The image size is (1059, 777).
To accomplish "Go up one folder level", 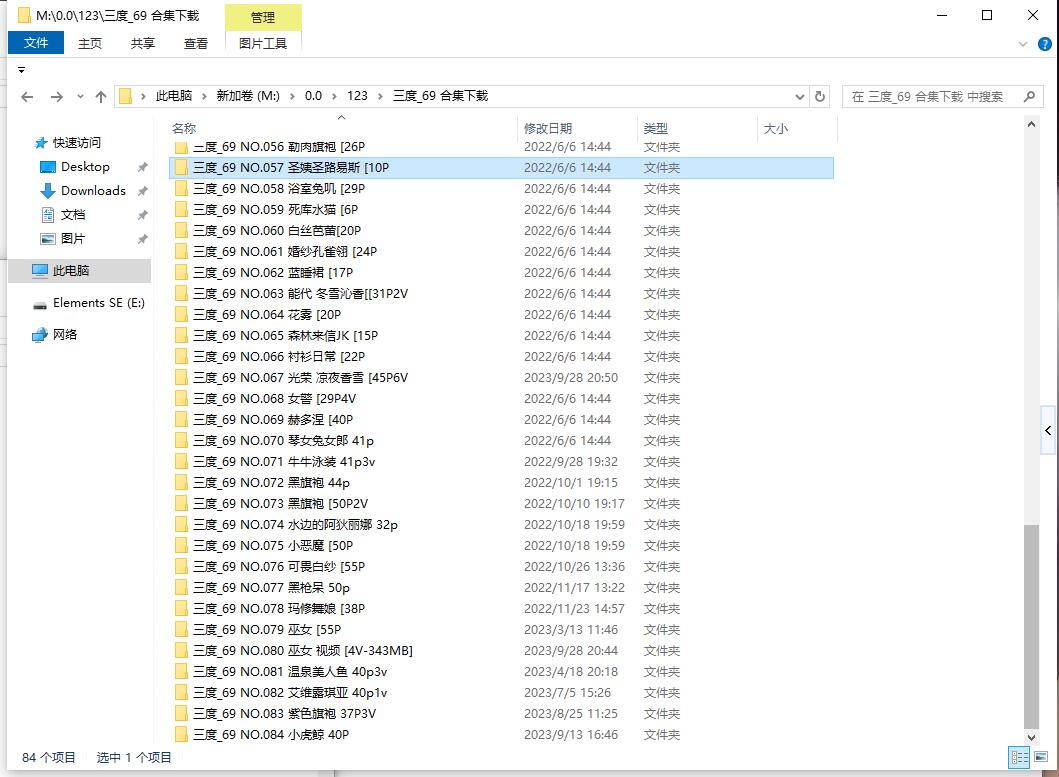I will point(101,97).
